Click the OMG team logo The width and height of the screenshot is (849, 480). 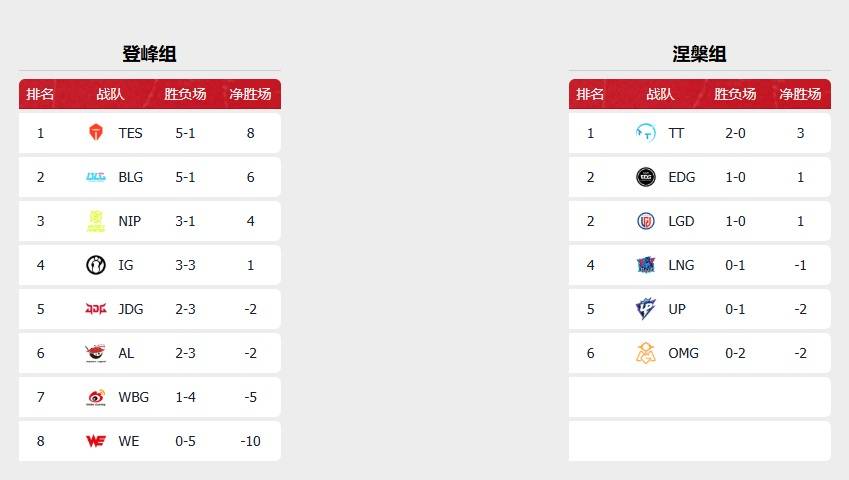tap(646, 353)
